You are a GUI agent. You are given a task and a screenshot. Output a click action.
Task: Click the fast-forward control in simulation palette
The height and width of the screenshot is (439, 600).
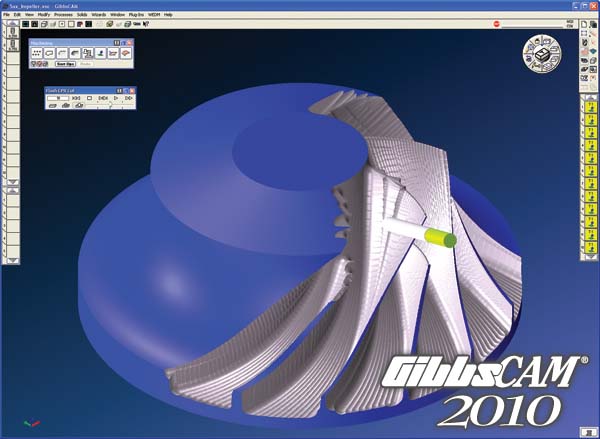pos(129,98)
